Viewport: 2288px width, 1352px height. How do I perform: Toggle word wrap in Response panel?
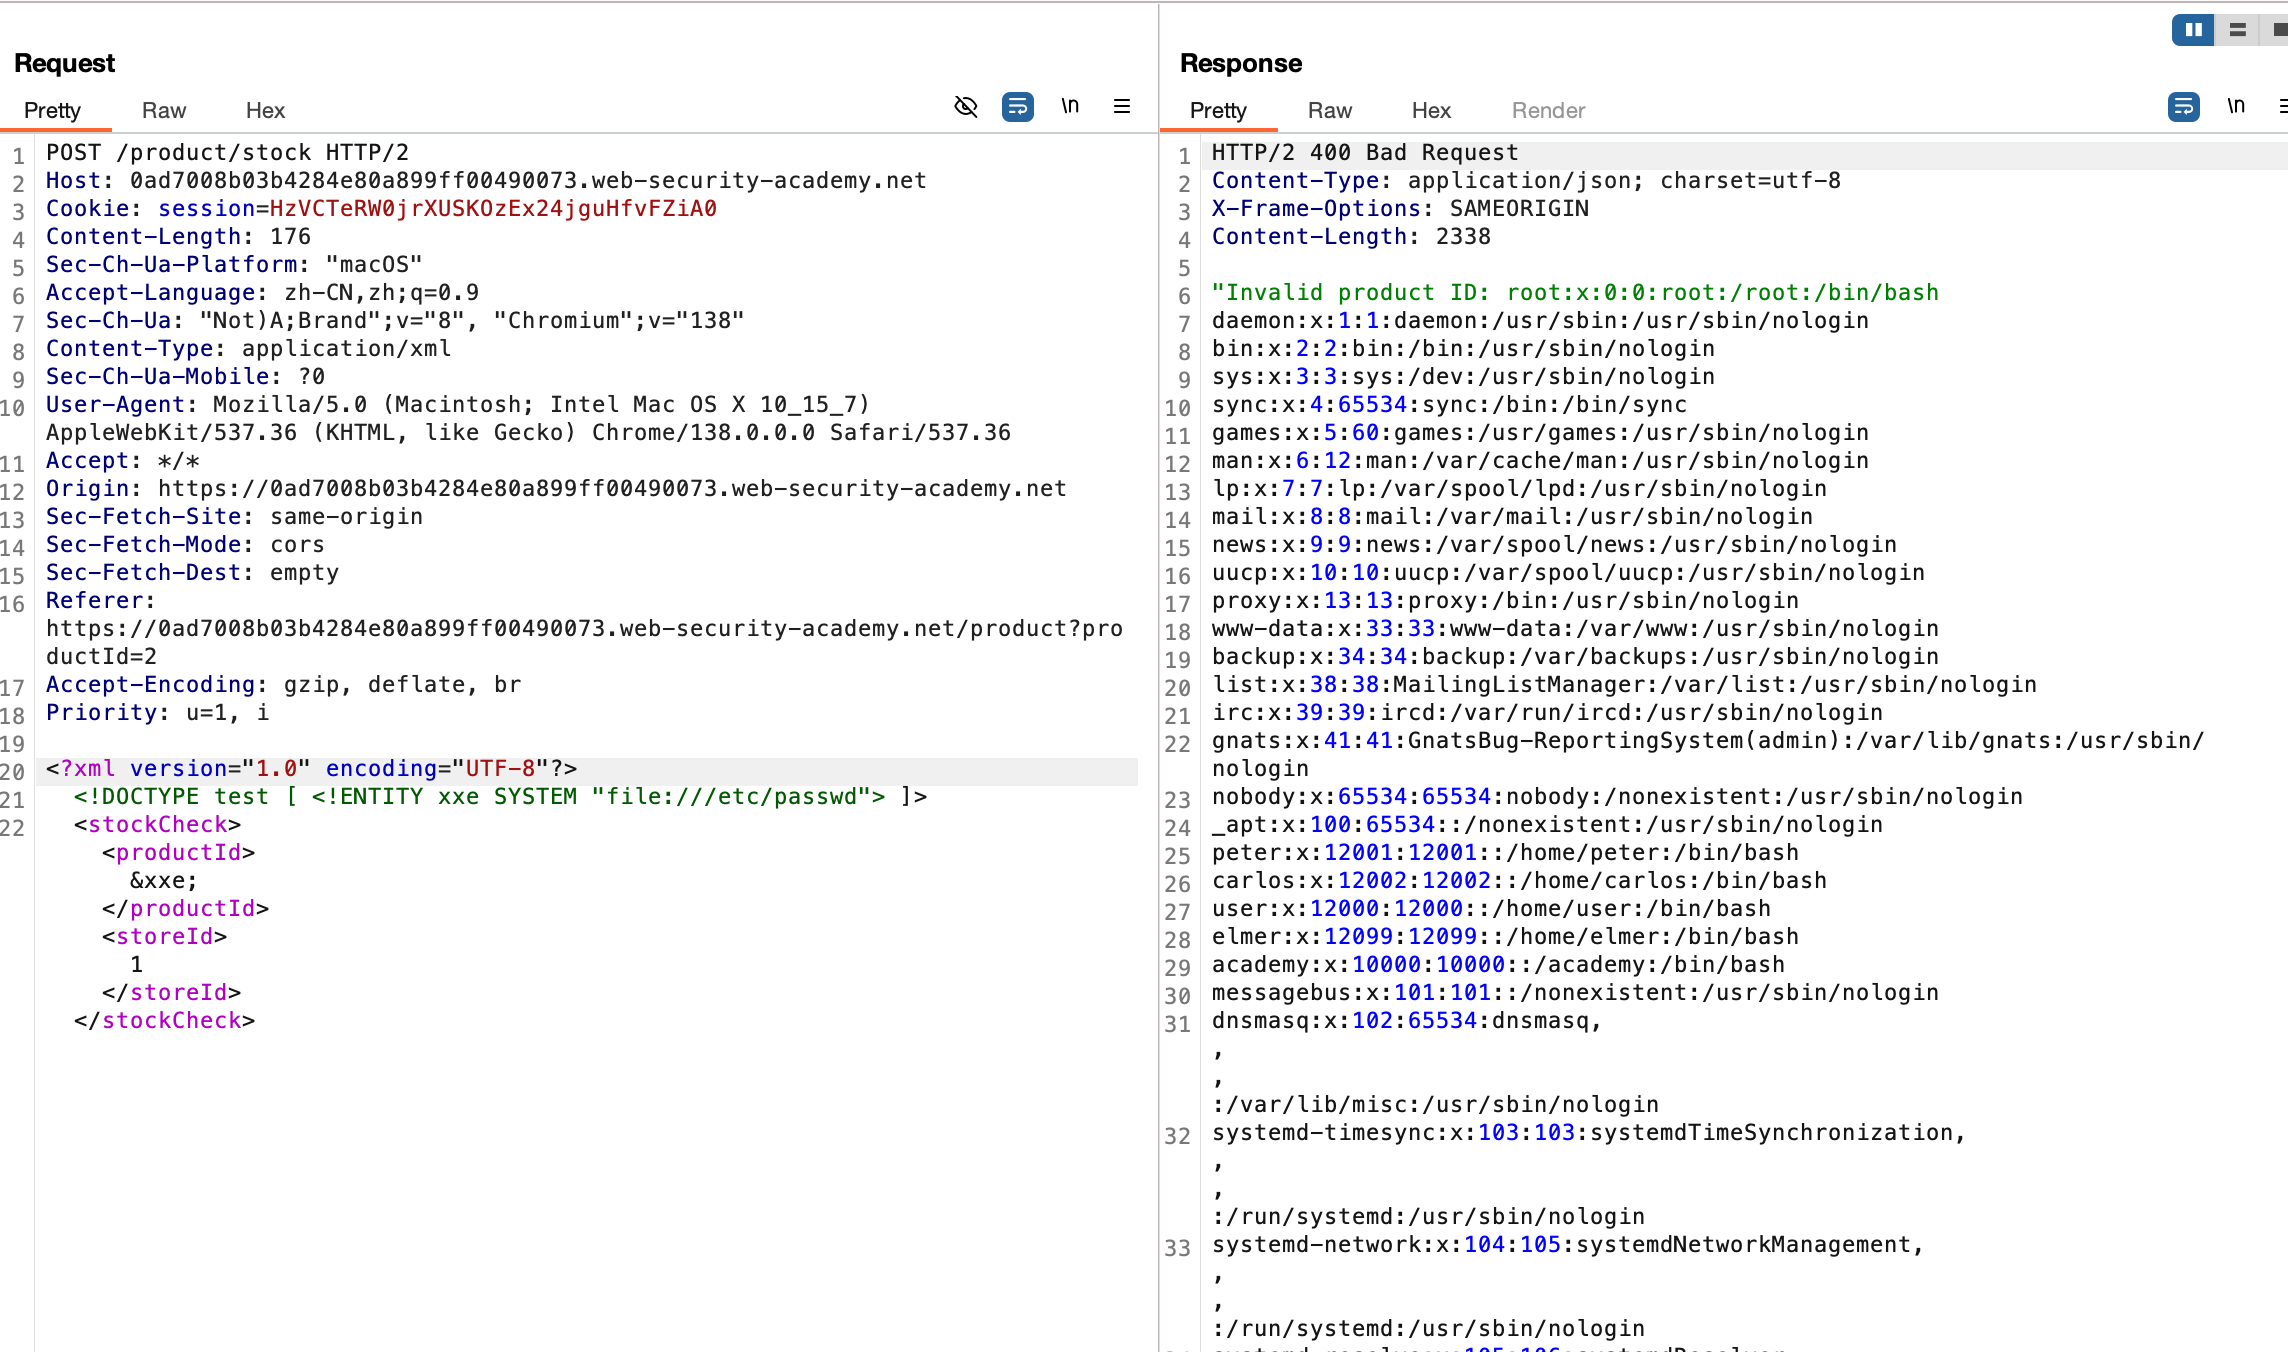pyautogui.click(x=2183, y=106)
